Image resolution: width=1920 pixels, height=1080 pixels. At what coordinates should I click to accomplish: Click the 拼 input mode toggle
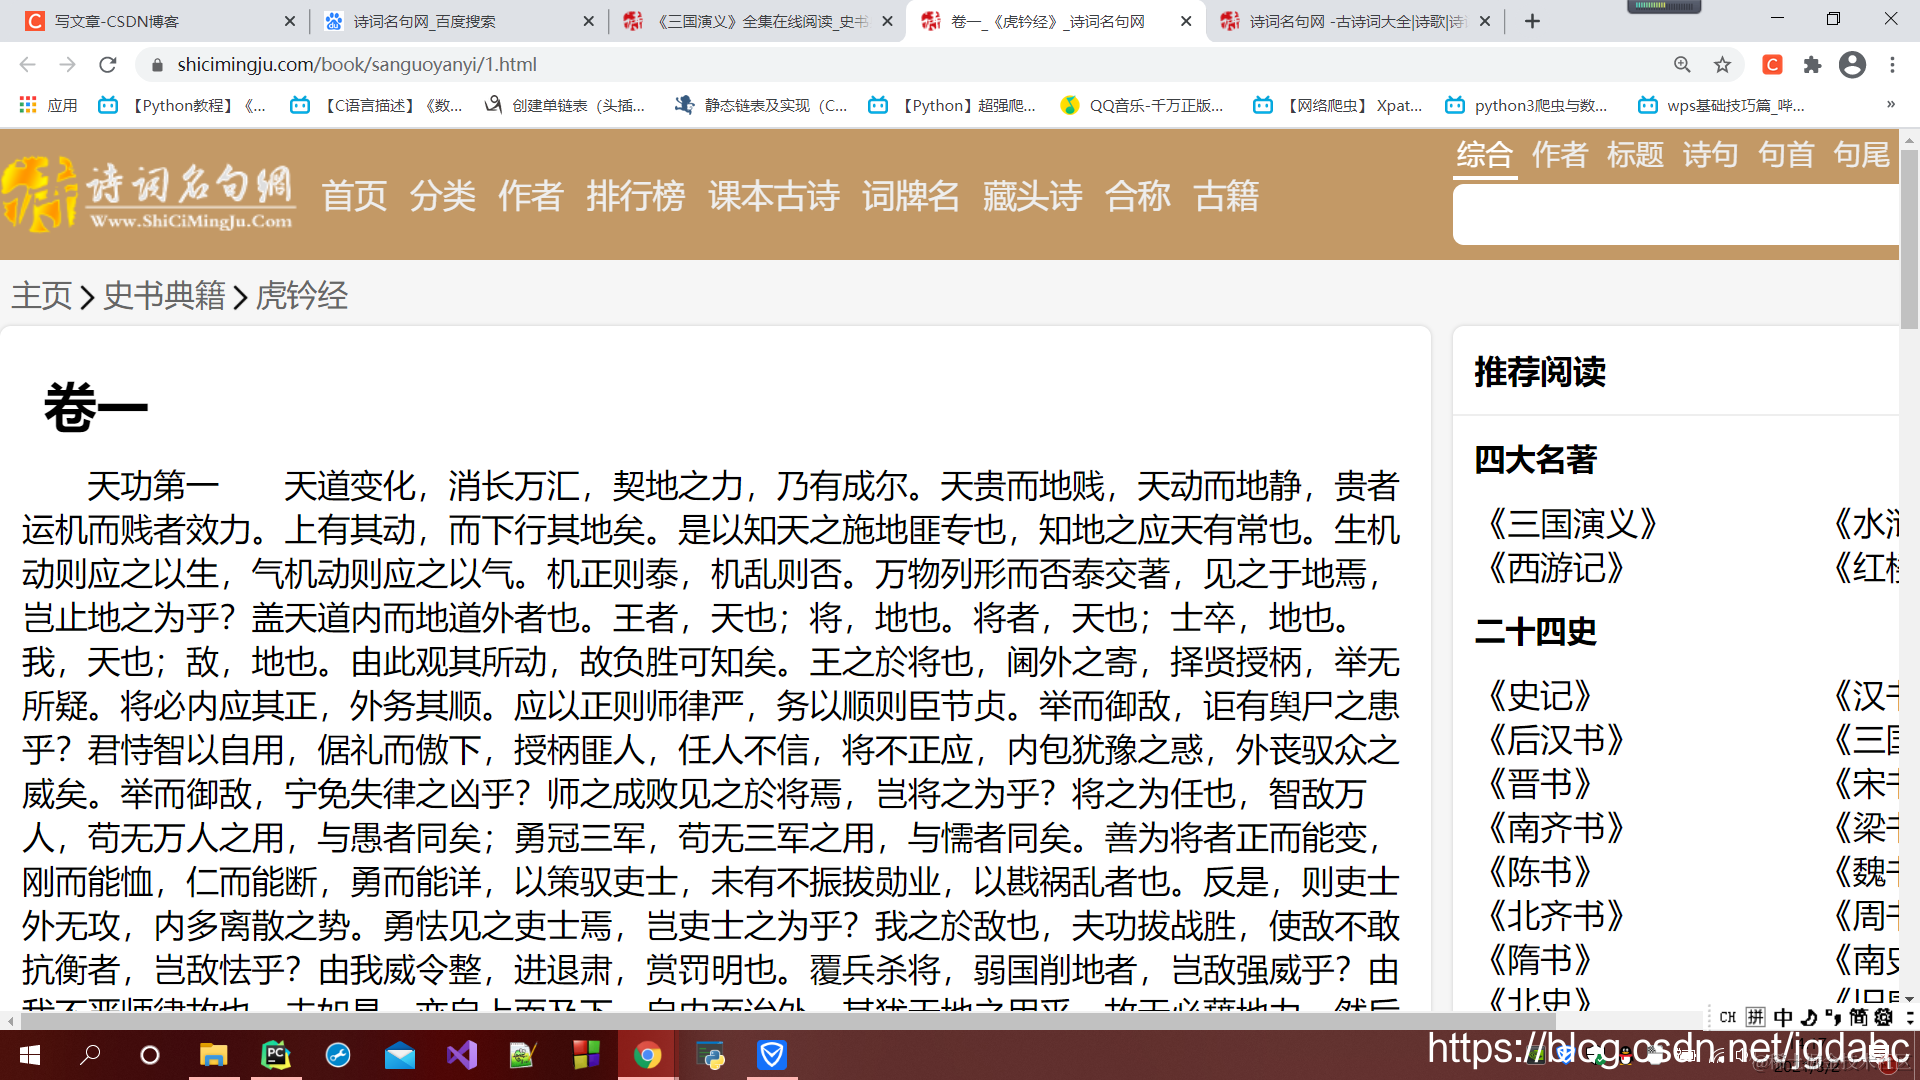click(x=1755, y=1017)
